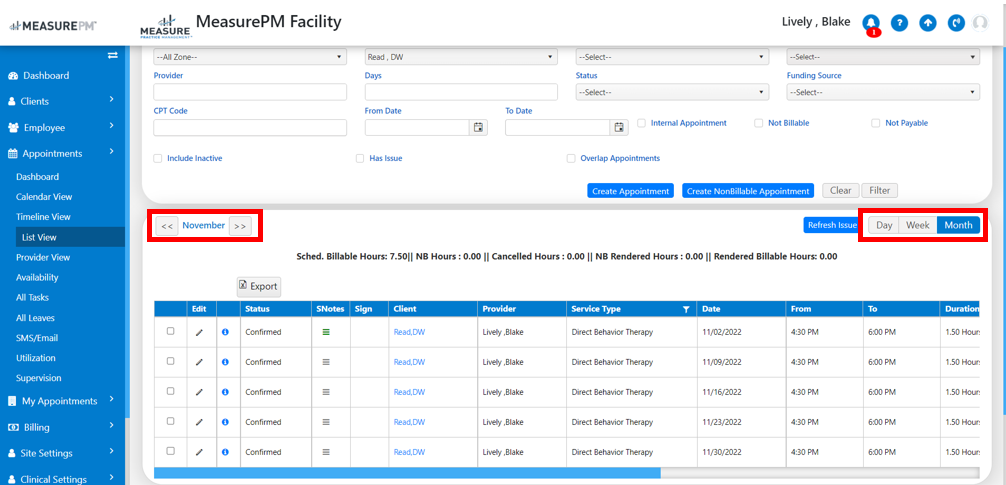The height and width of the screenshot is (485, 1006).
Task: Enable the Has Issue checkbox
Action: coord(360,158)
